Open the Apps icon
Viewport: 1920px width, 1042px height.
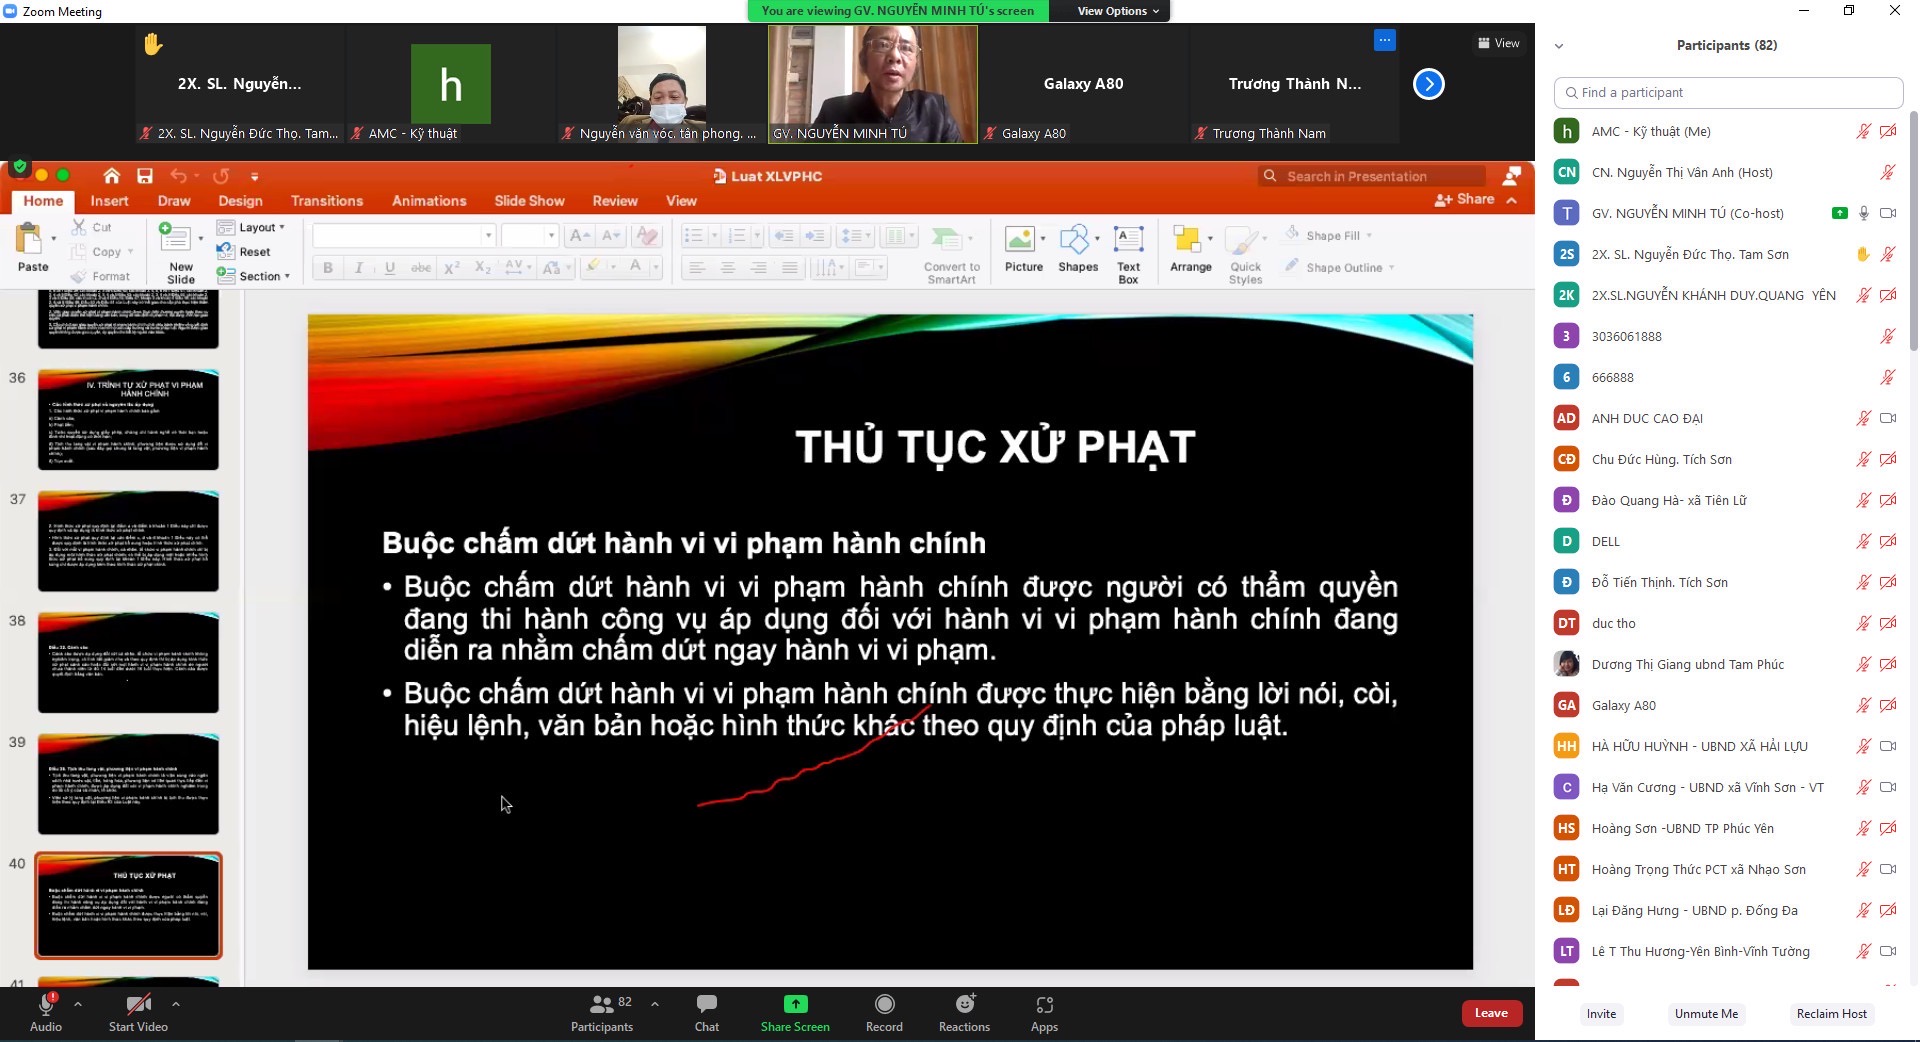[x=1044, y=1004]
